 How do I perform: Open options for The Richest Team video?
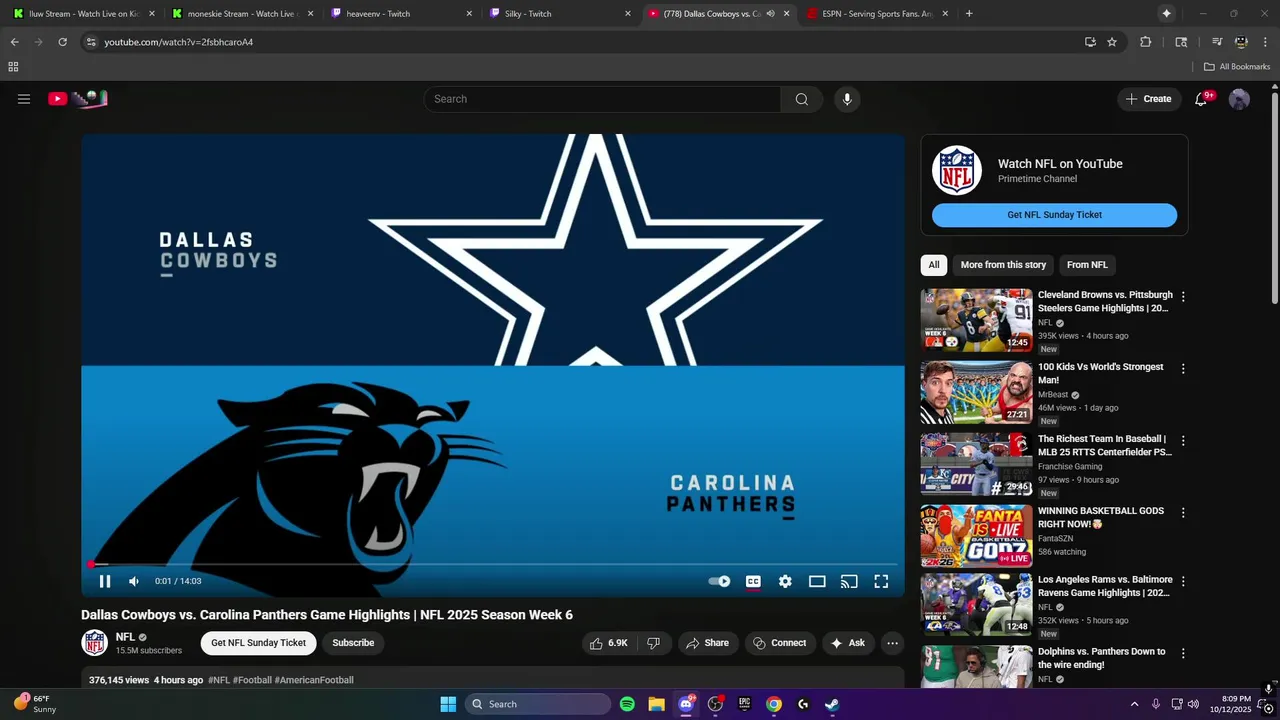coord(1183,441)
